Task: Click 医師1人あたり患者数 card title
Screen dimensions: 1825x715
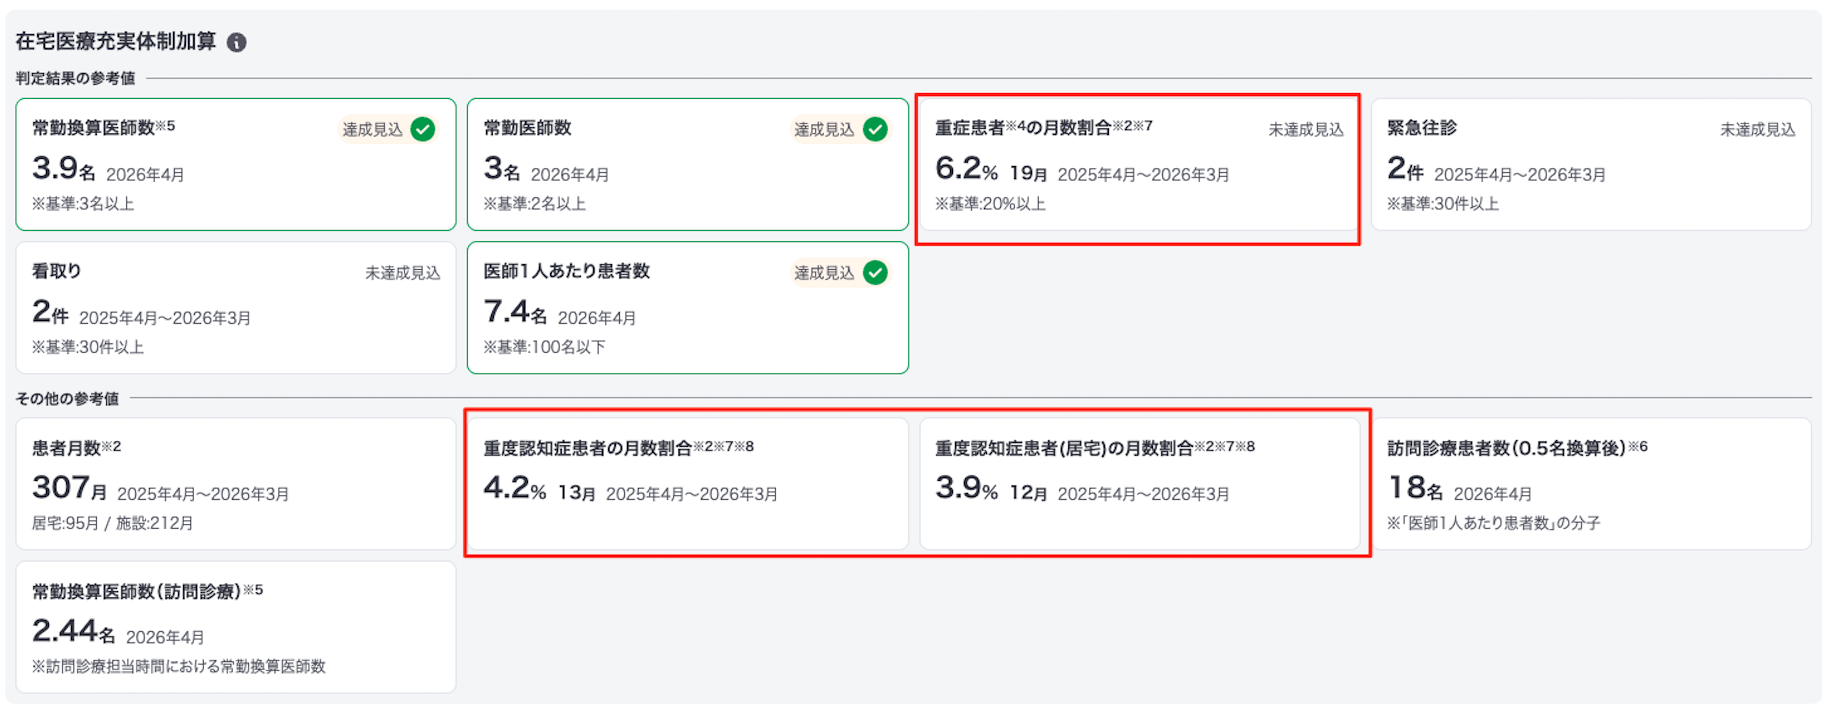Action: click(566, 271)
